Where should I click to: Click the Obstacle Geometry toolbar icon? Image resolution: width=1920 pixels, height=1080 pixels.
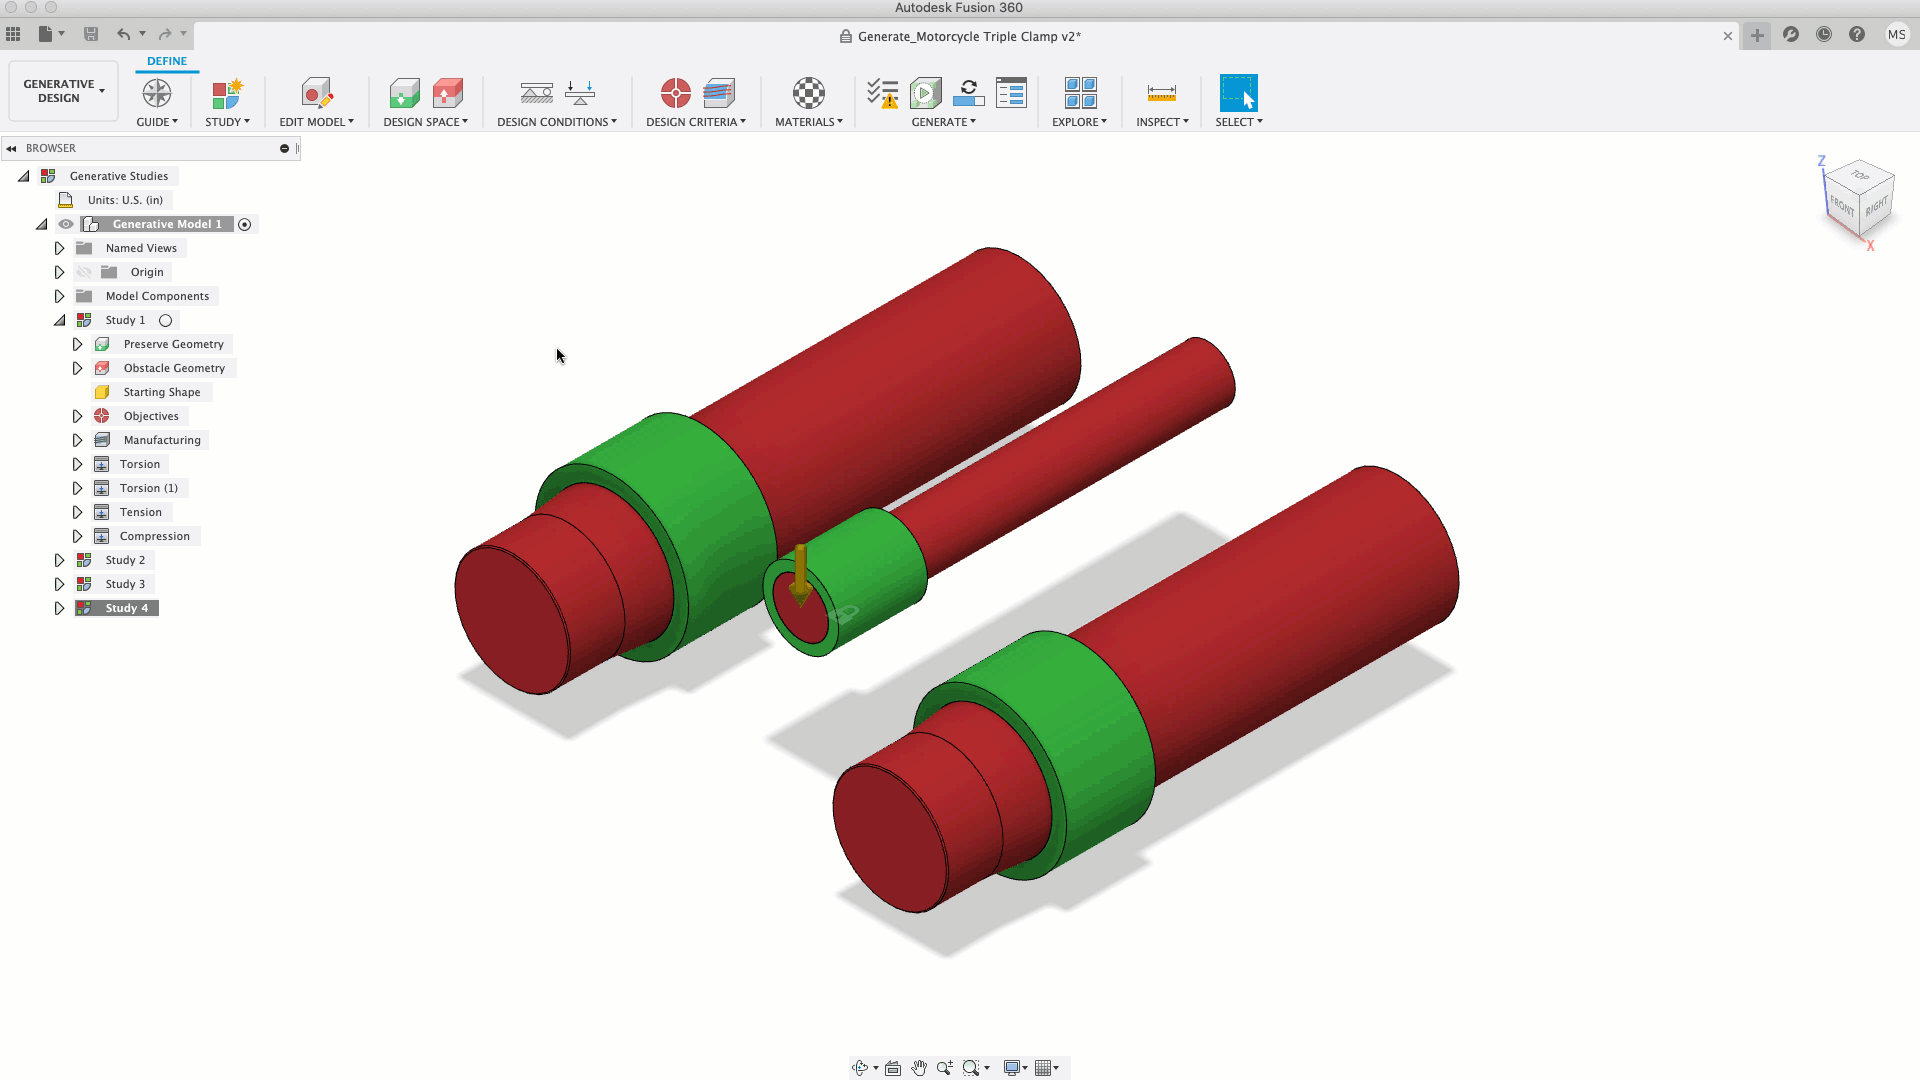pos(447,93)
